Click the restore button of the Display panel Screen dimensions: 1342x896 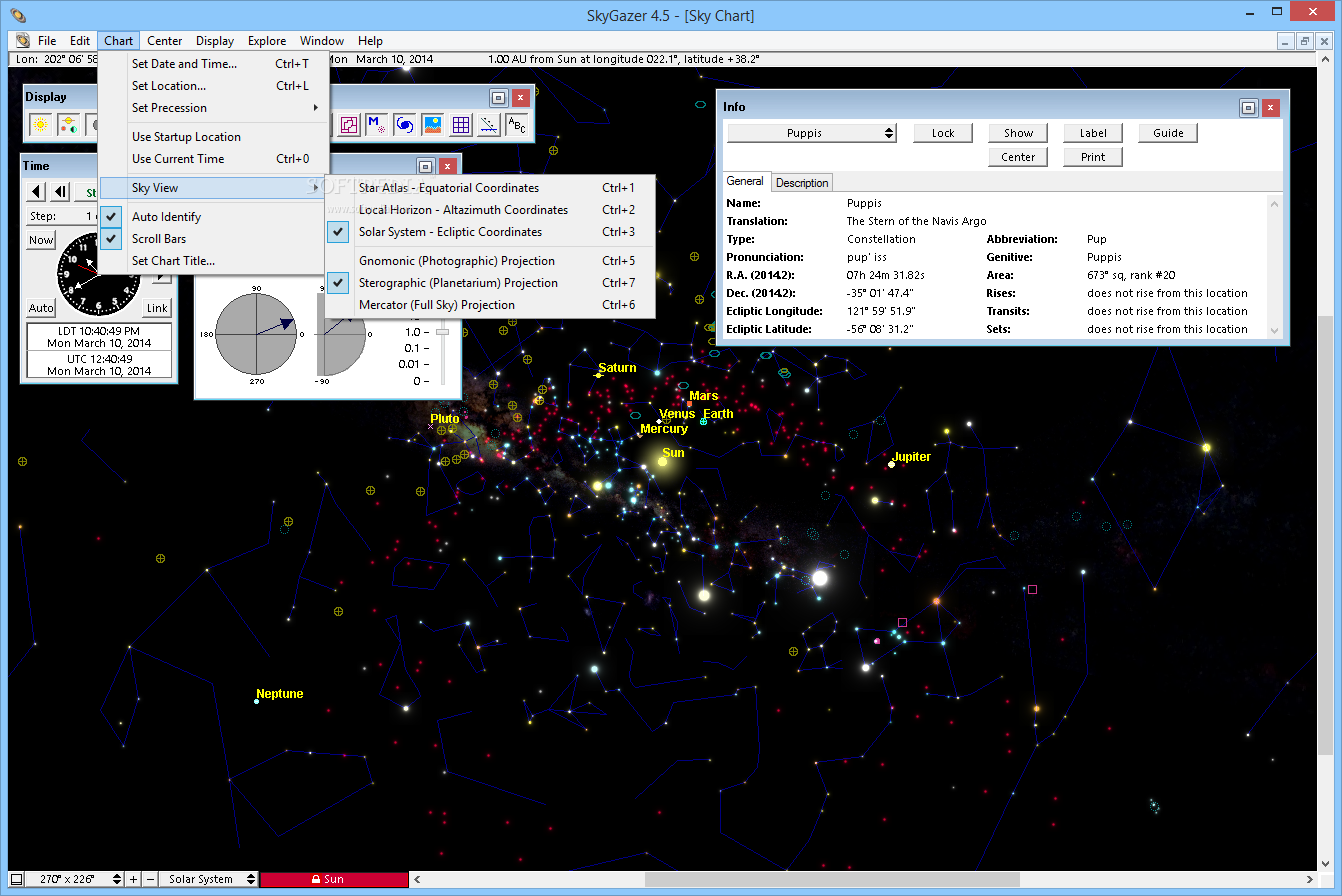[x=498, y=97]
